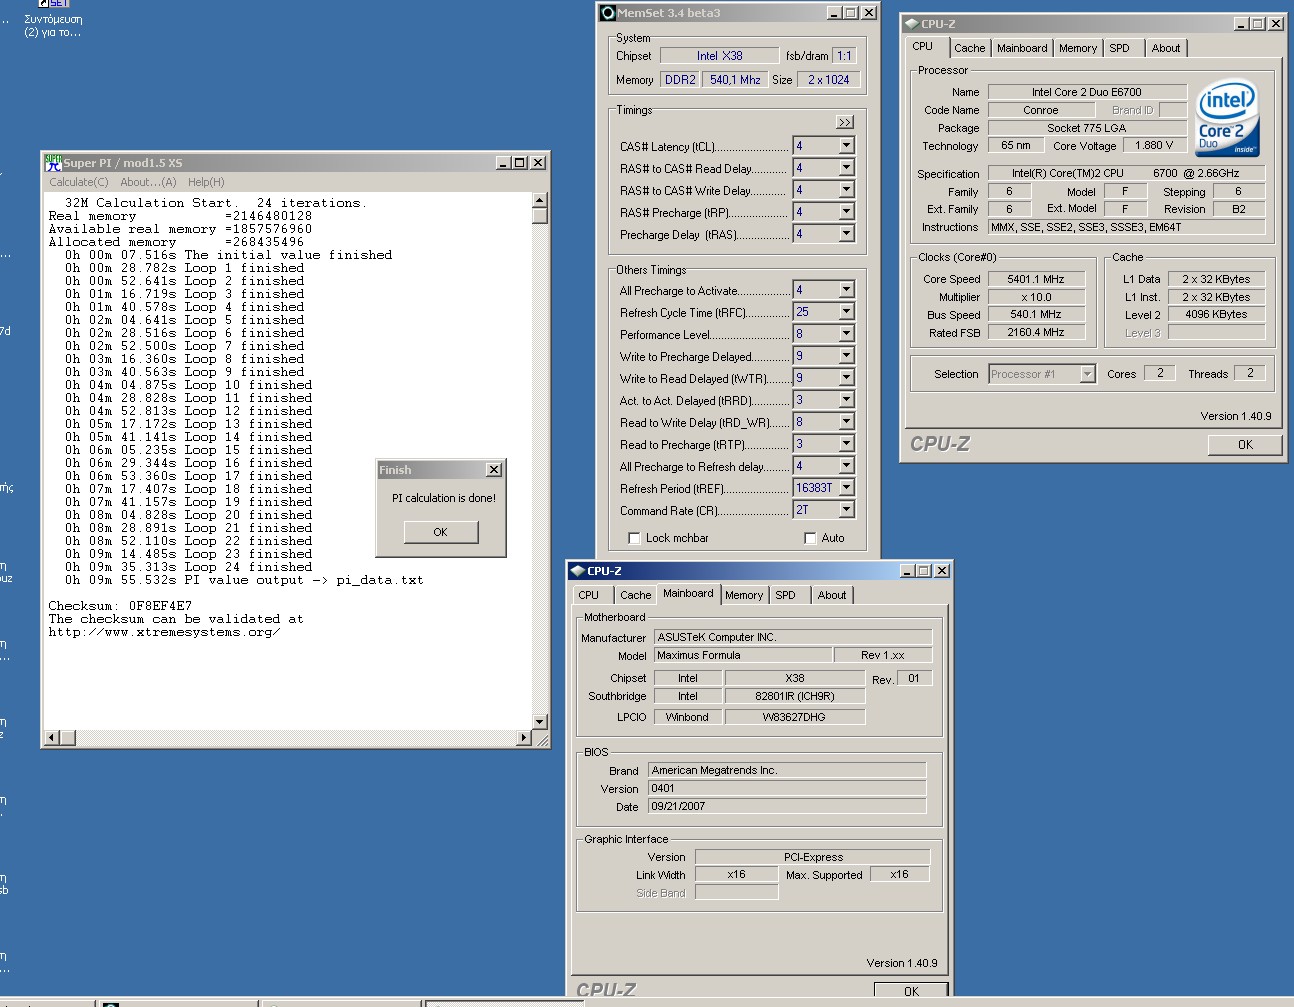The image size is (1294, 1007).
Task: Click the Super PI horizontal scrollbar right arrow
Action: click(x=524, y=738)
